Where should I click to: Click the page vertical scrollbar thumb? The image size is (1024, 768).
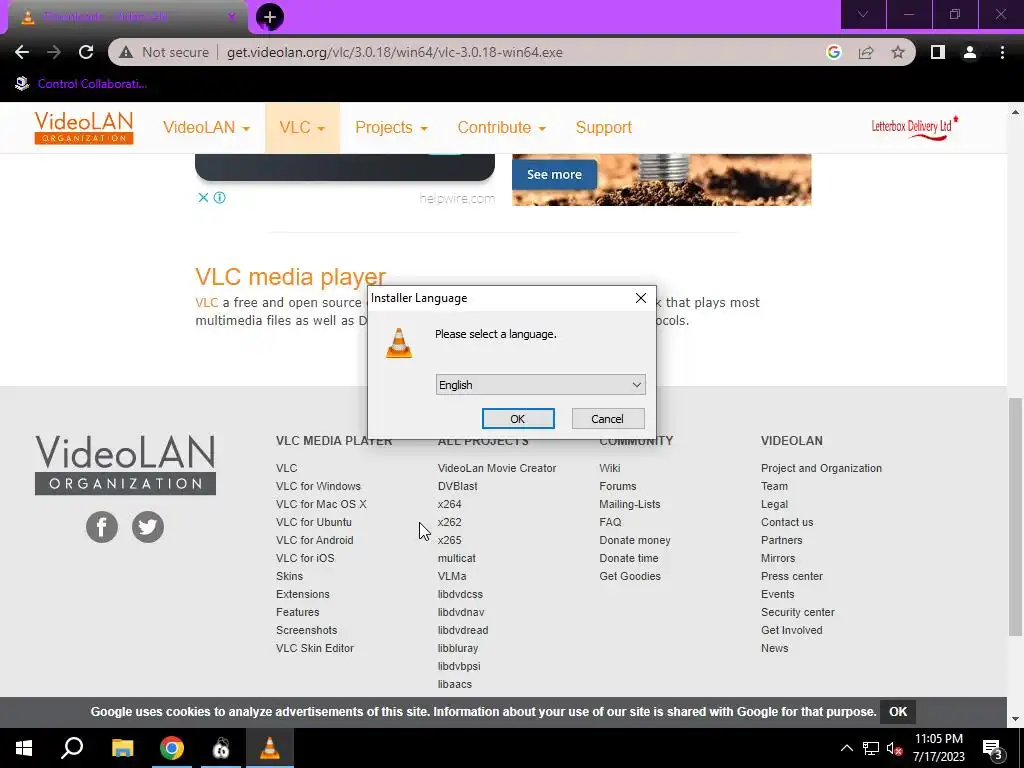[1015, 516]
